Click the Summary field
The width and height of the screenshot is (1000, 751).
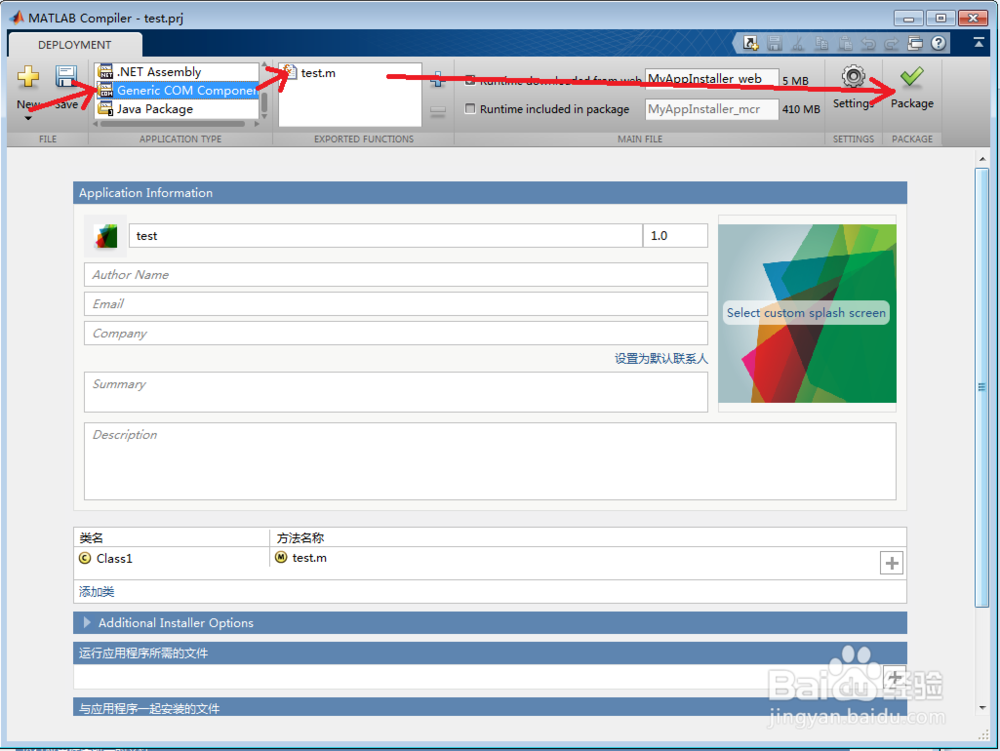[x=395, y=392]
